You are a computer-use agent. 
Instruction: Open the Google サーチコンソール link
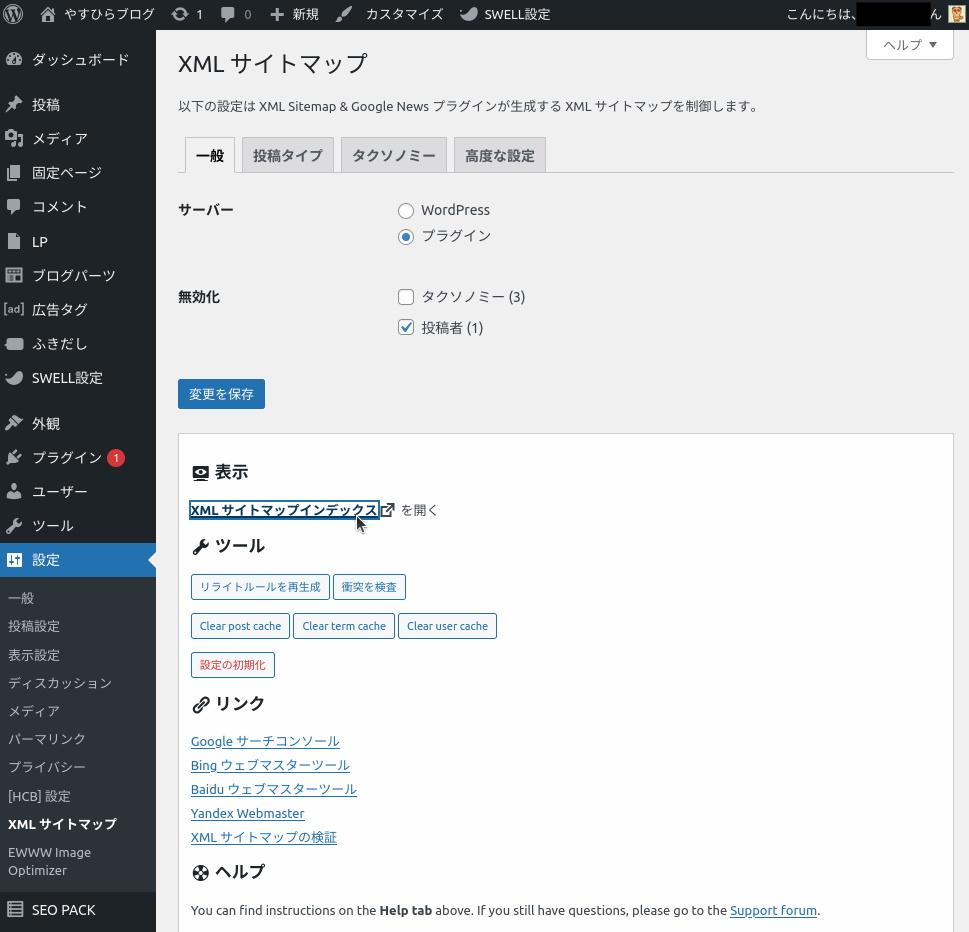click(x=265, y=742)
